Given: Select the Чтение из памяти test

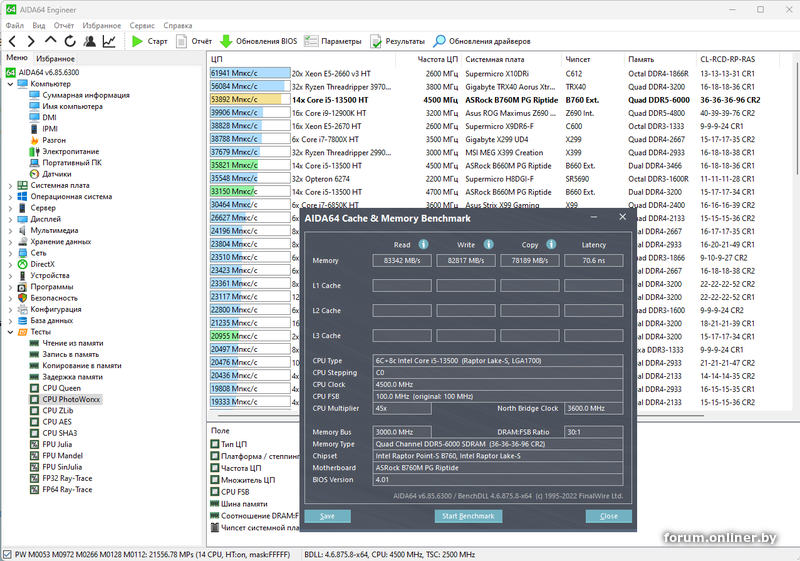Looking at the screenshot, I should coord(72,343).
